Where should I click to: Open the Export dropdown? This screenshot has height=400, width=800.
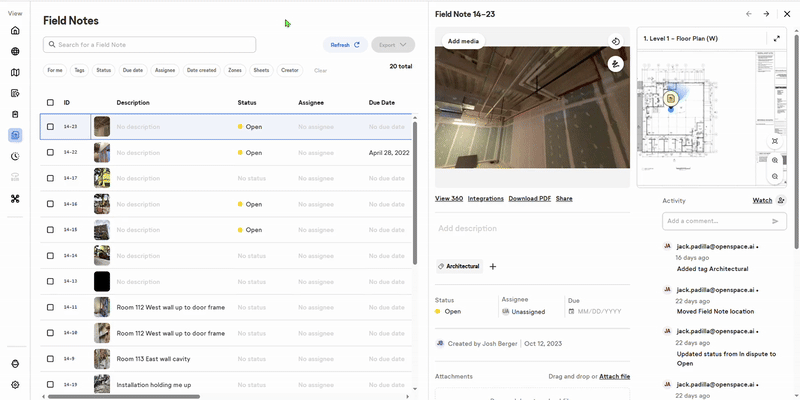(393, 45)
